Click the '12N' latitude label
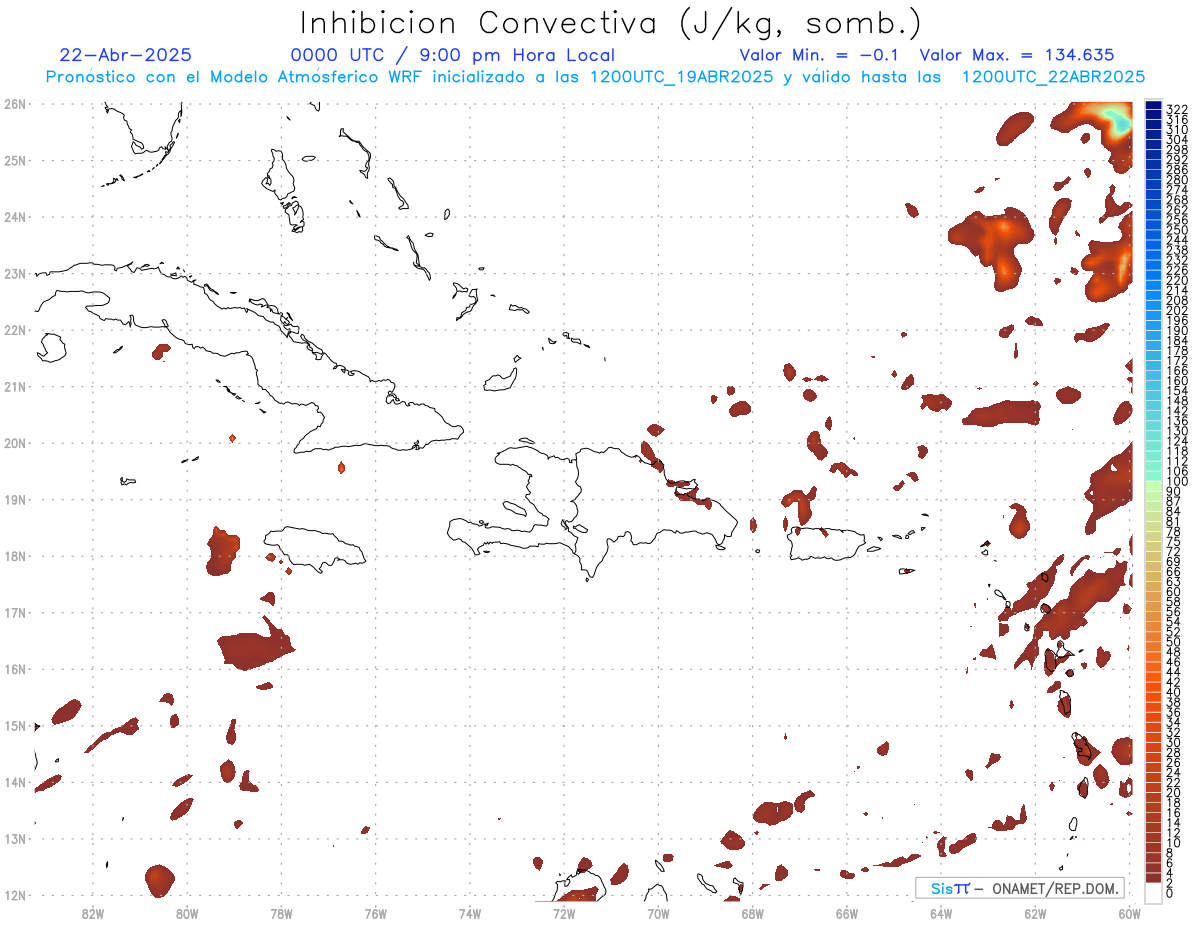Viewport: 1200px width, 927px height. tap(15, 895)
